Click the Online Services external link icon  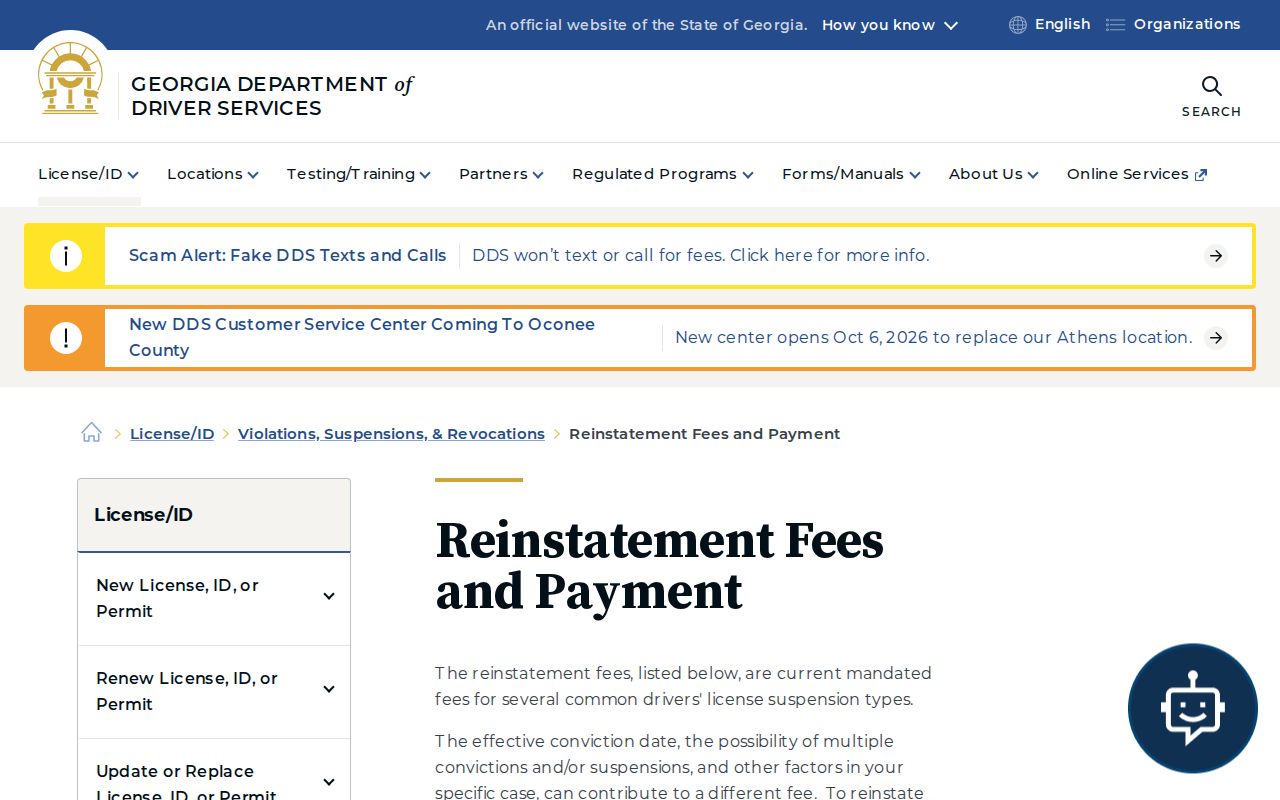click(x=1201, y=175)
